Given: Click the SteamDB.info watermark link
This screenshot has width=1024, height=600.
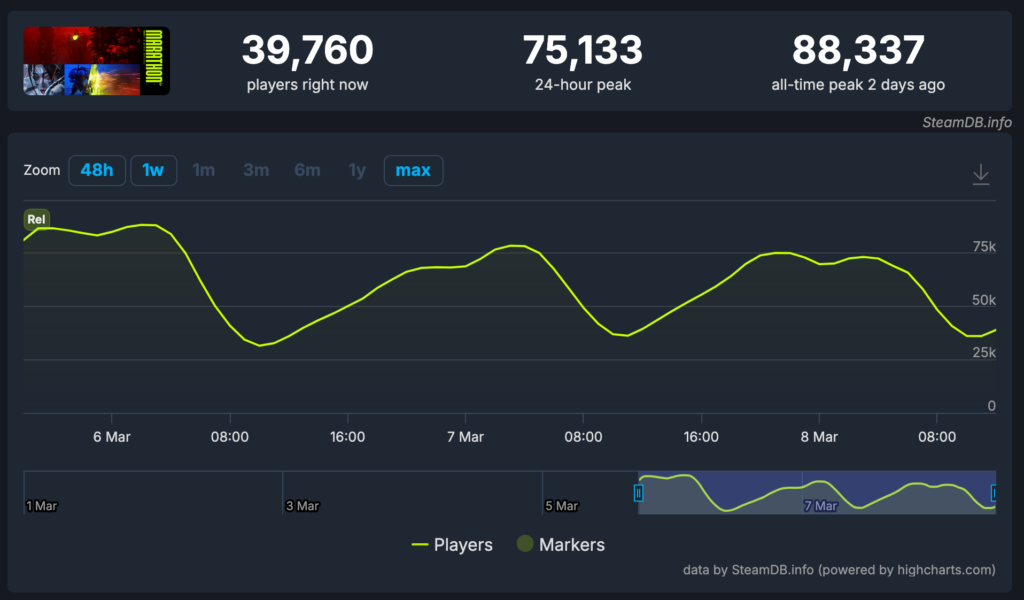Looking at the screenshot, I should click(967, 122).
